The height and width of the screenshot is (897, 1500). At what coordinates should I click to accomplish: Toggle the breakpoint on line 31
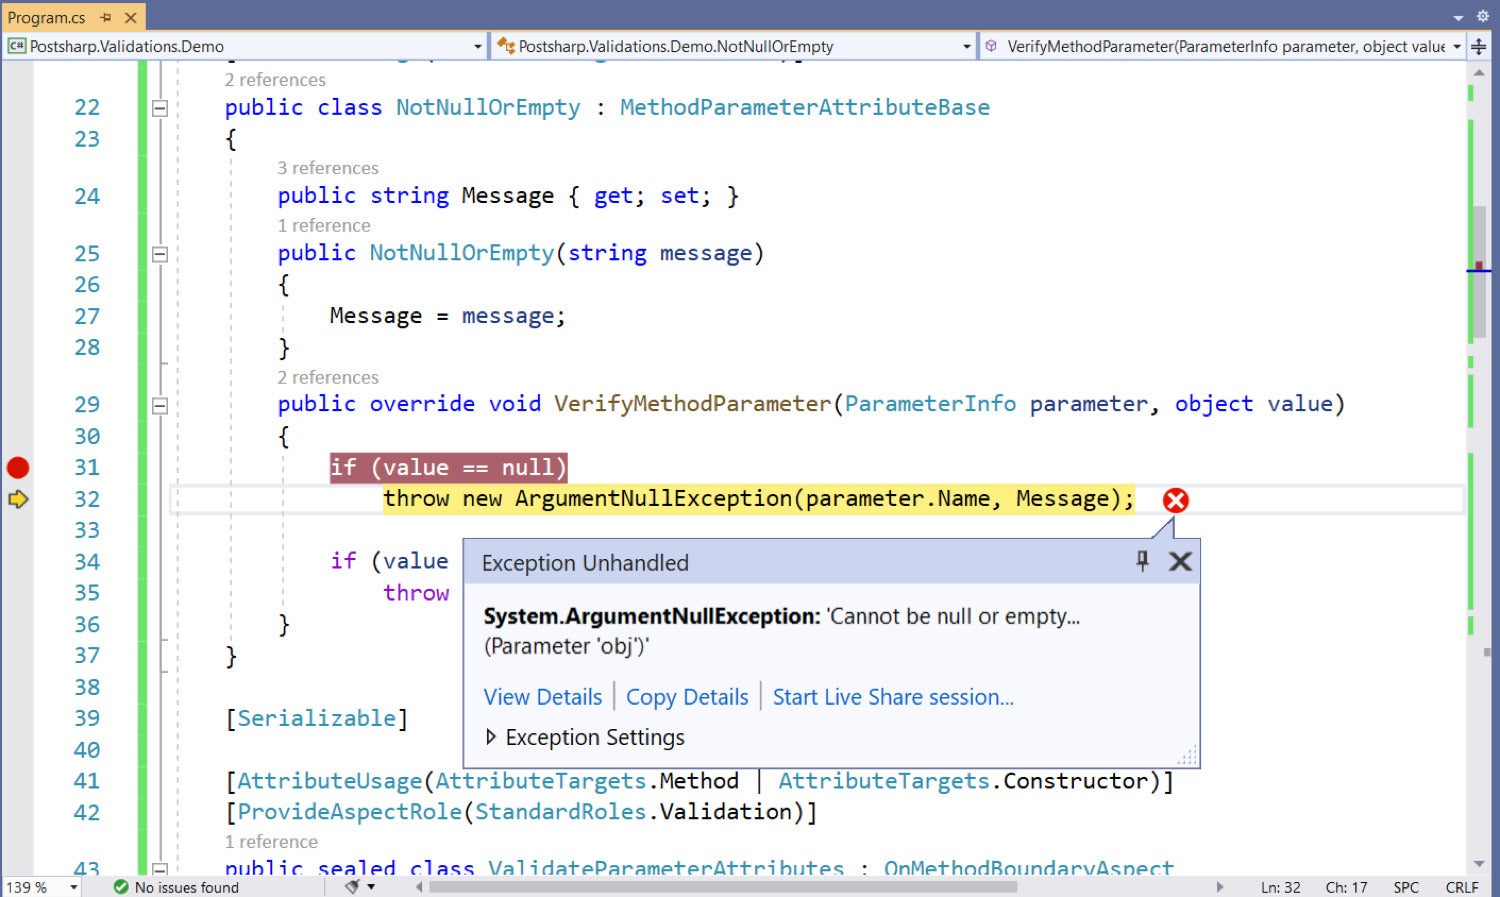point(18,467)
